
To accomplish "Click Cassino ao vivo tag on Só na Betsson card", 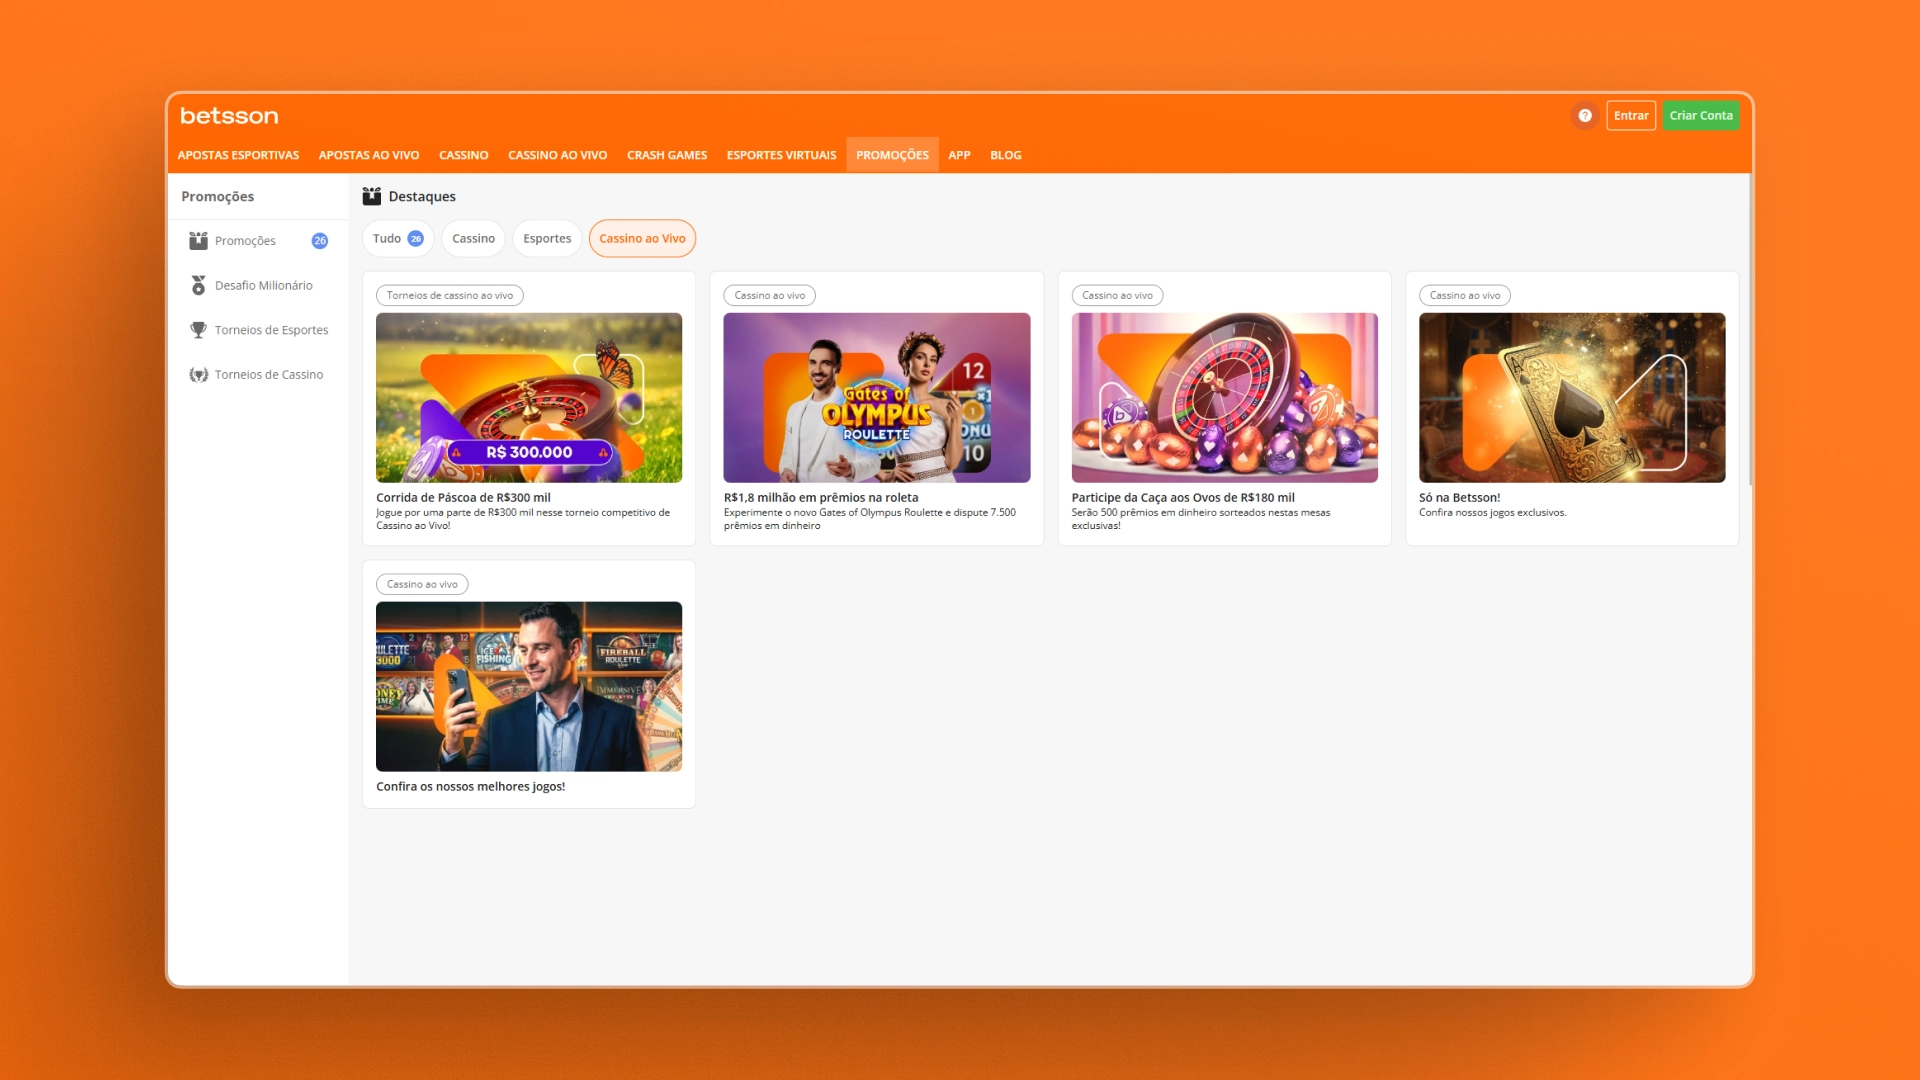I will coord(1465,296).
